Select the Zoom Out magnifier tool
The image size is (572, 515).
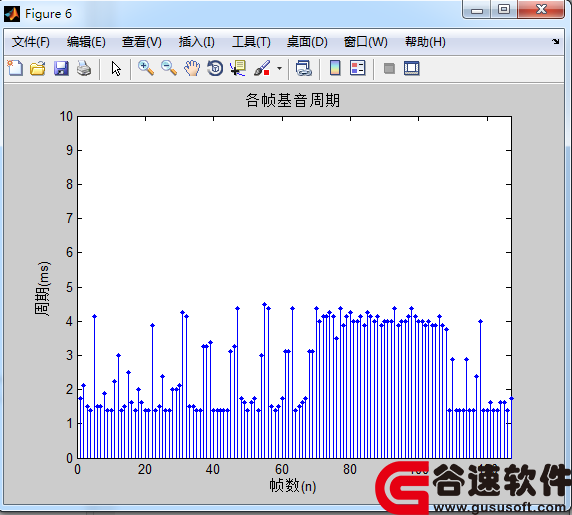click(x=169, y=68)
